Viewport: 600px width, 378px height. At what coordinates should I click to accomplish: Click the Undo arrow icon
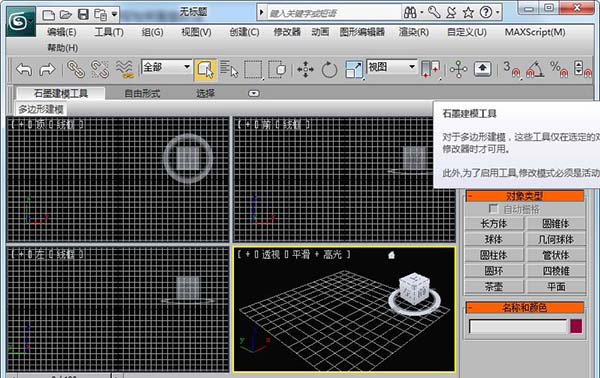(24, 70)
